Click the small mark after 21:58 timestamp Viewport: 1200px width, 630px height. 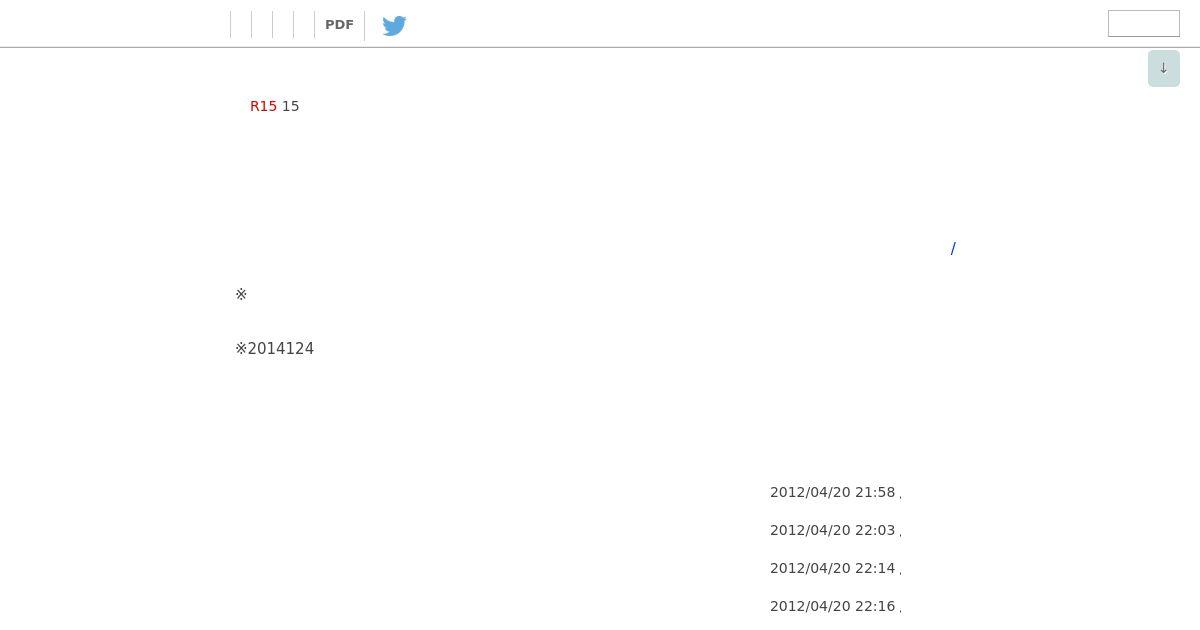coord(900,496)
